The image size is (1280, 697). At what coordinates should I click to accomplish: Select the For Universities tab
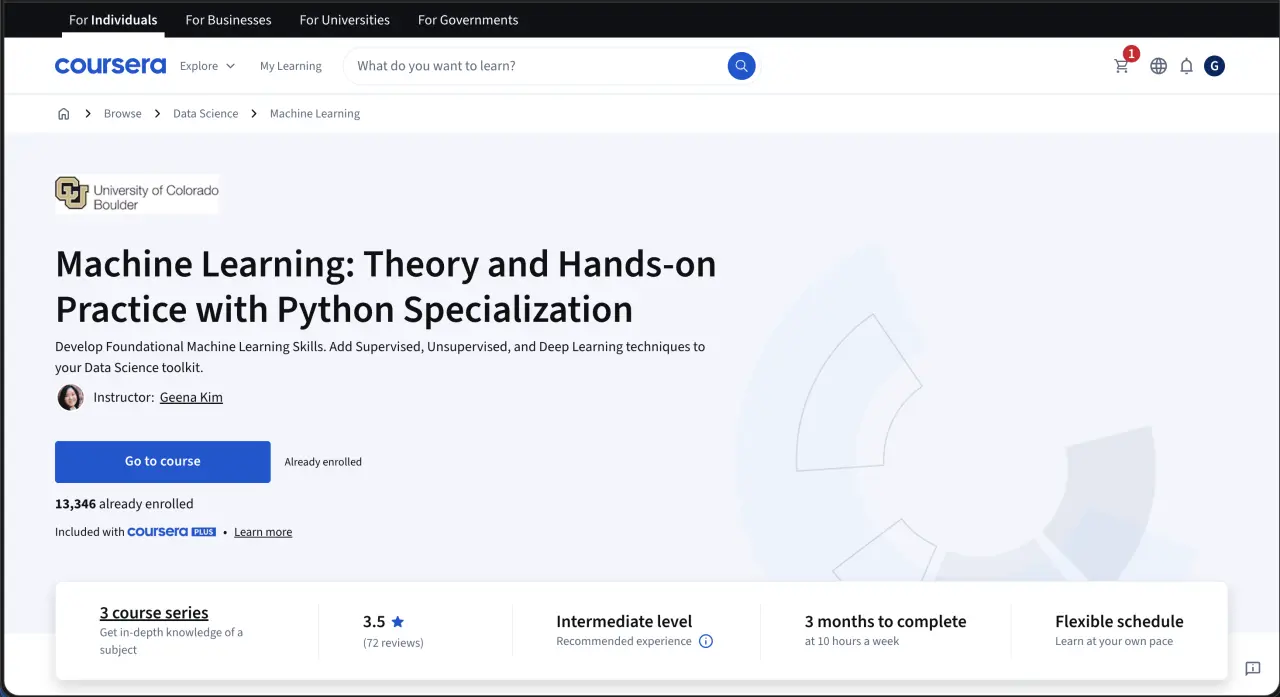click(x=345, y=20)
